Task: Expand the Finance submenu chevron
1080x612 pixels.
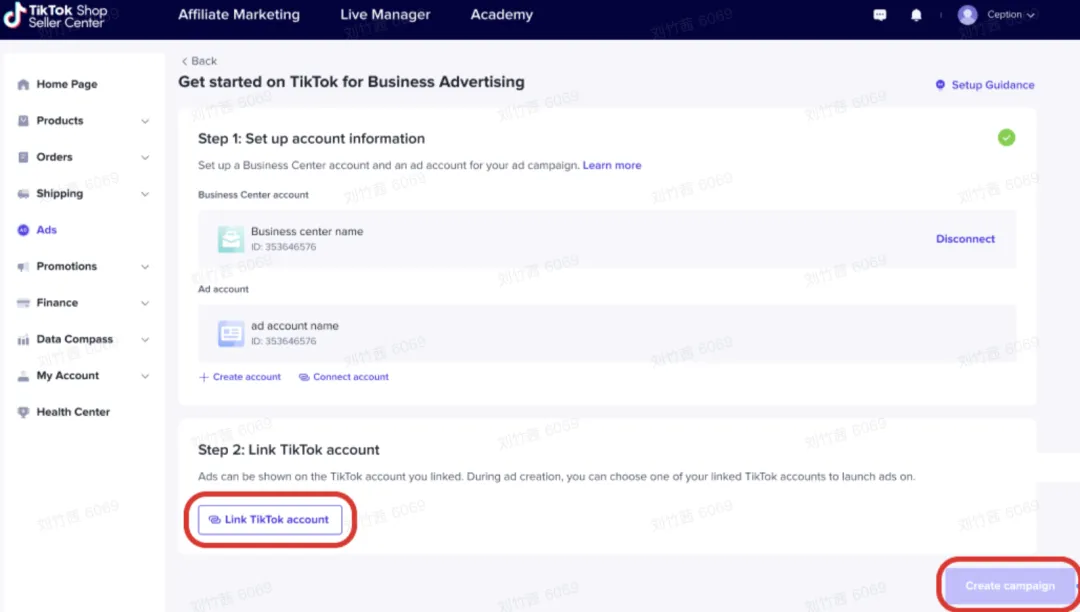Action: (x=145, y=303)
